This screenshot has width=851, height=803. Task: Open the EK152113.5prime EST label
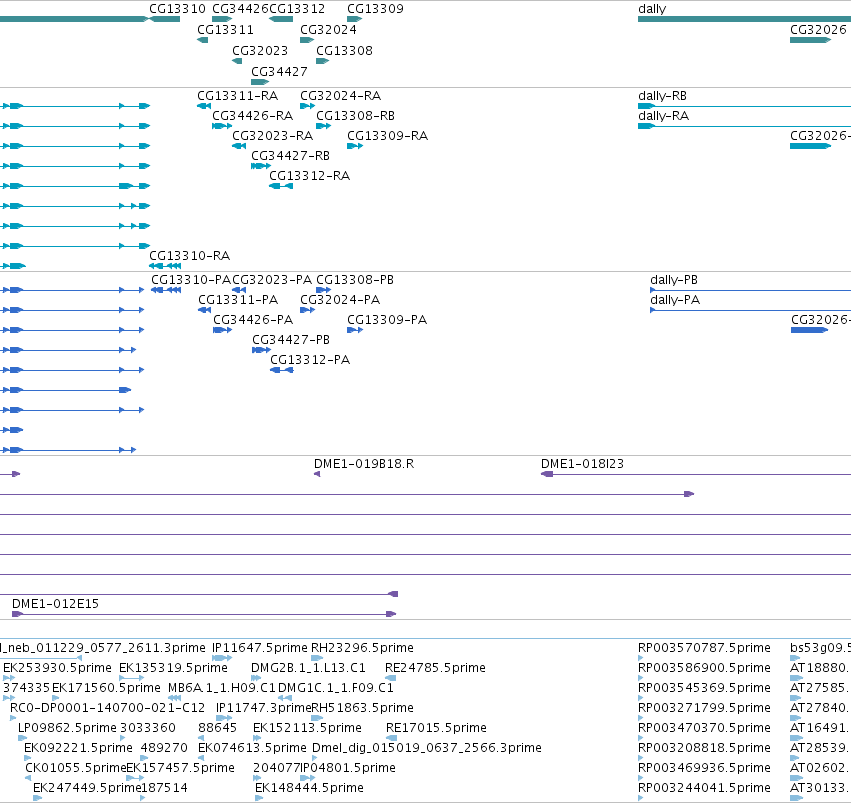(x=307, y=728)
